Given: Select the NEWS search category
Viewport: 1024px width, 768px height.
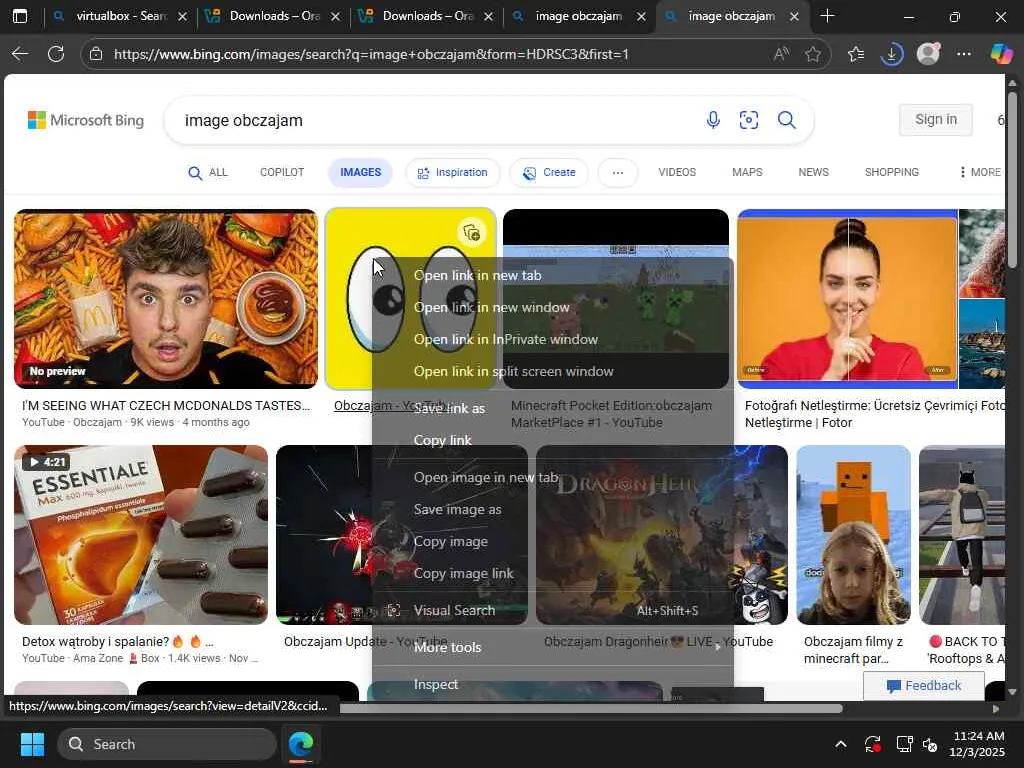Looking at the screenshot, I should pos(813,172).
